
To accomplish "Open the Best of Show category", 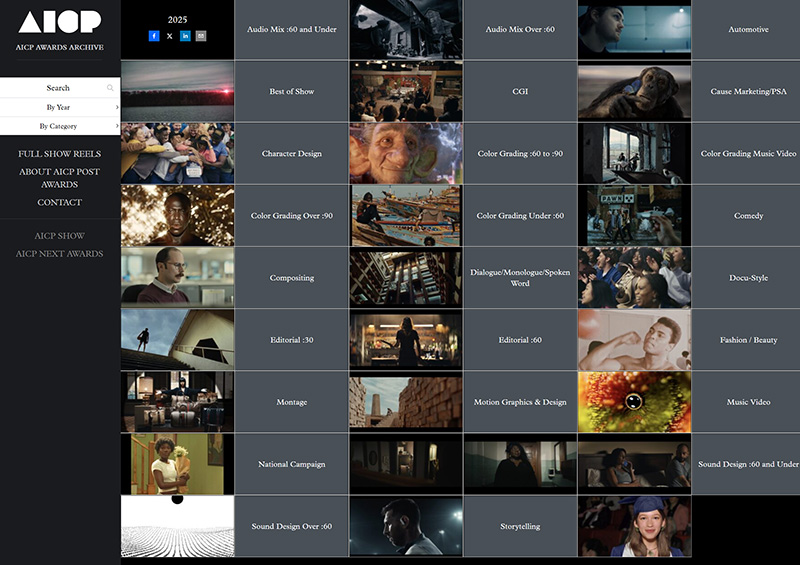I will (x=292, y=91).
